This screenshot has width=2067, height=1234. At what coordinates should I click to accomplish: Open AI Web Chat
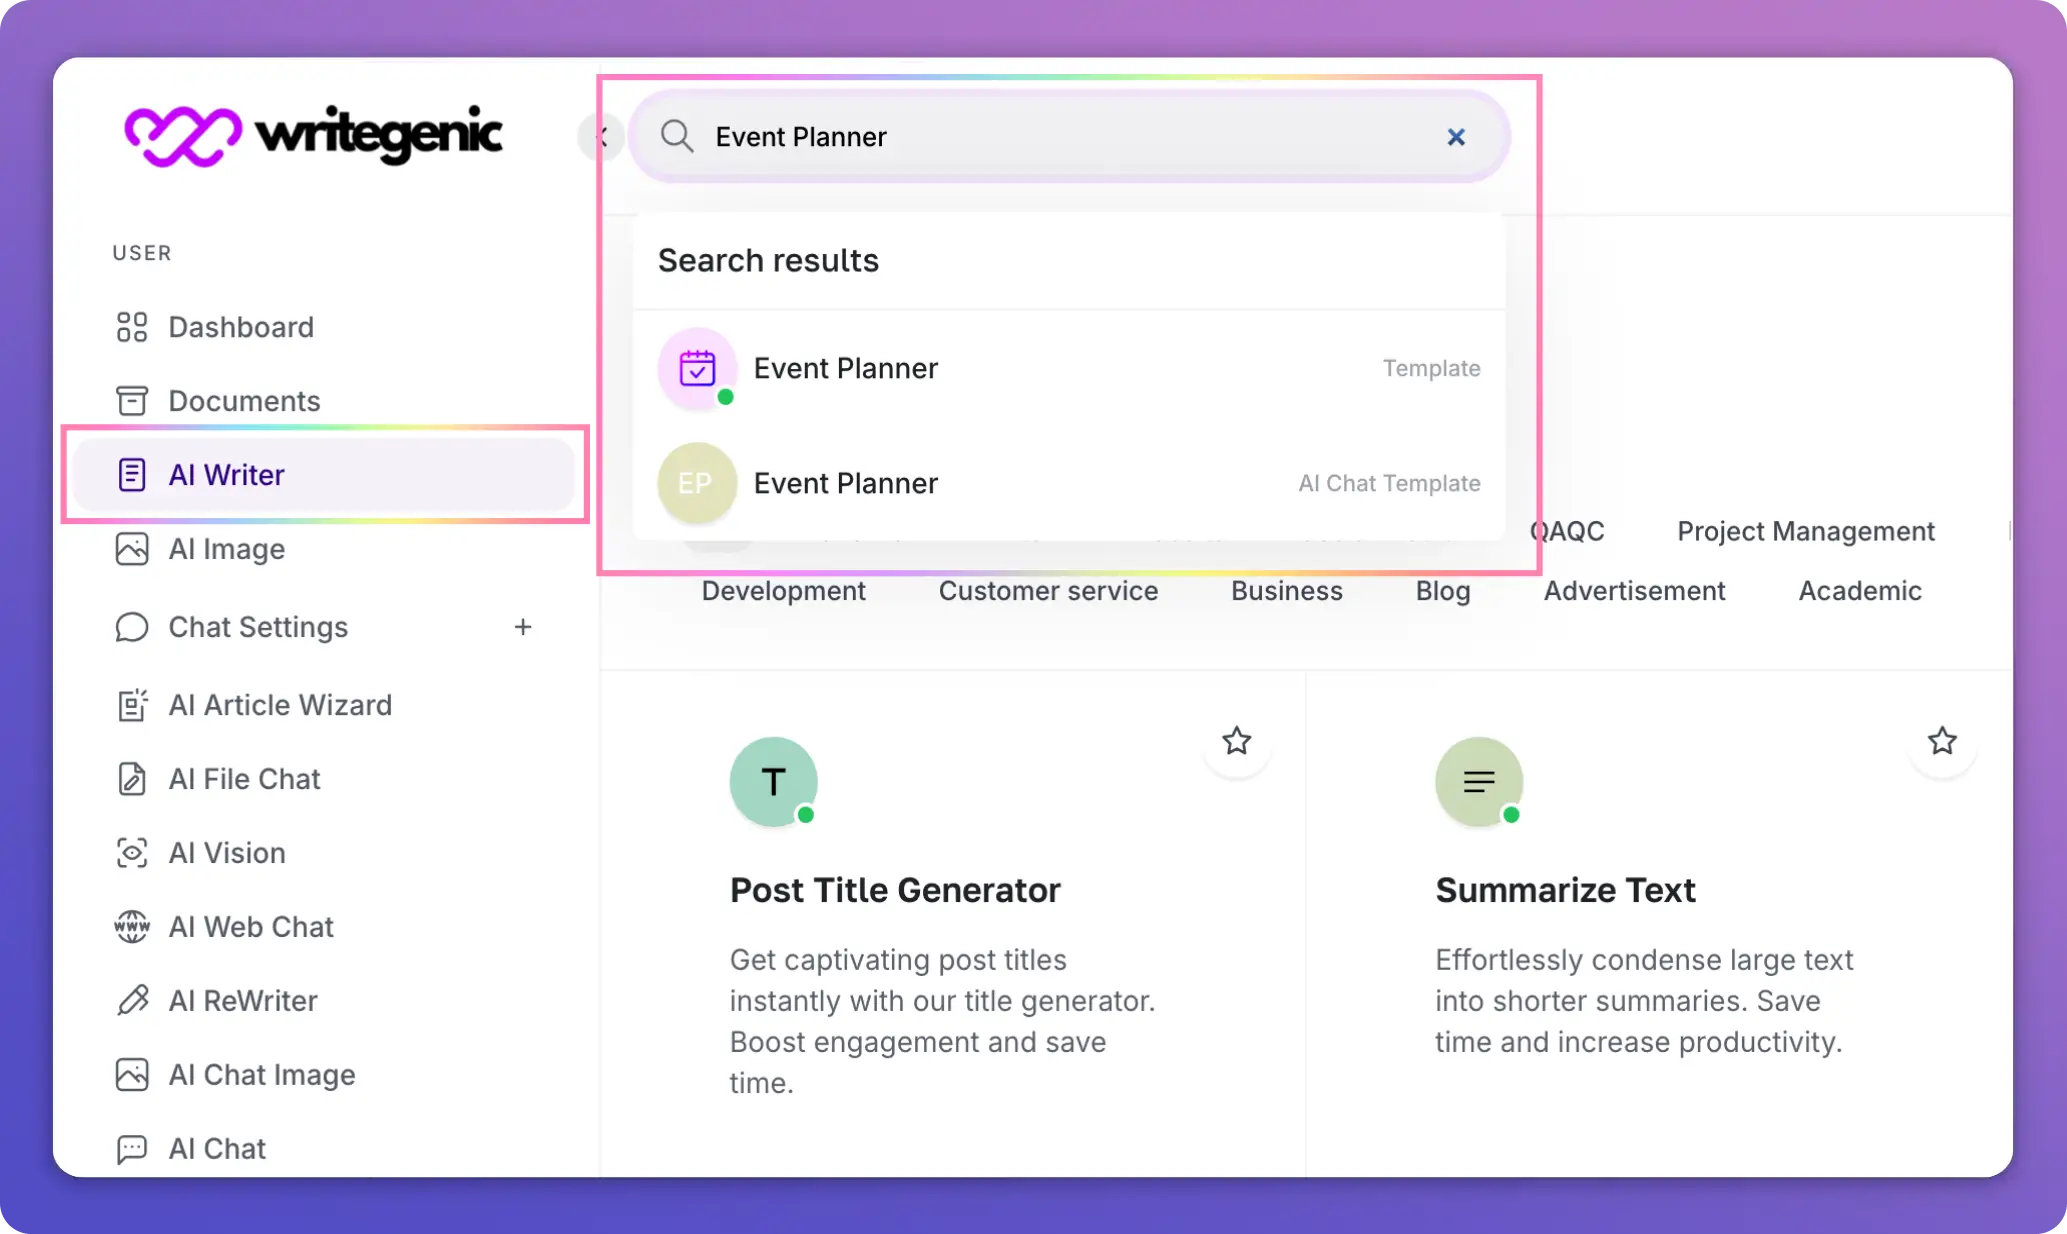(251, 927)
